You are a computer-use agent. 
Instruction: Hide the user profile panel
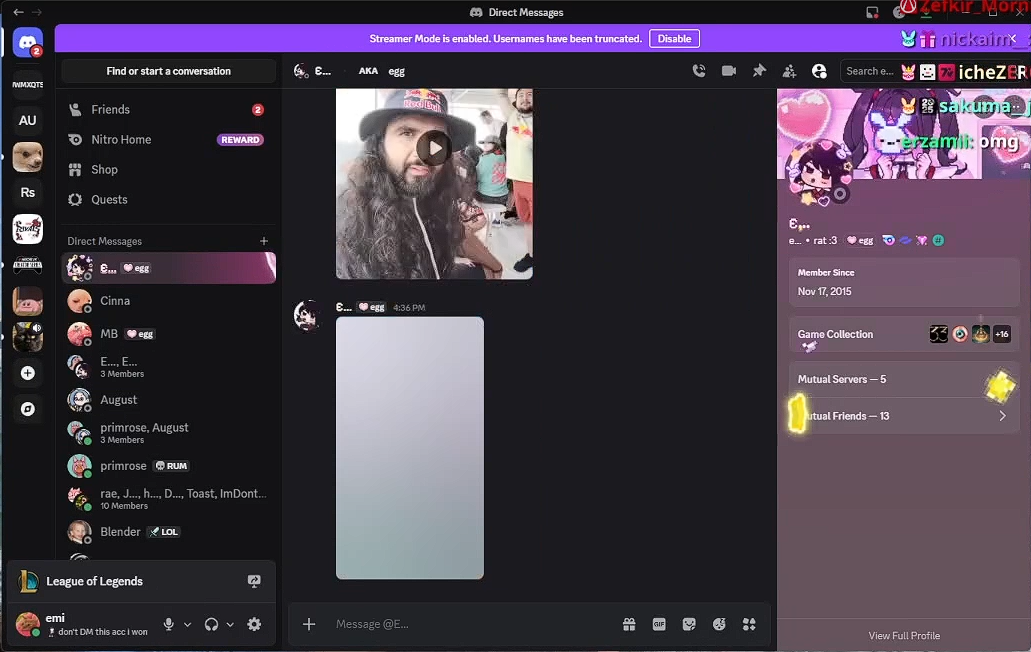819,71
